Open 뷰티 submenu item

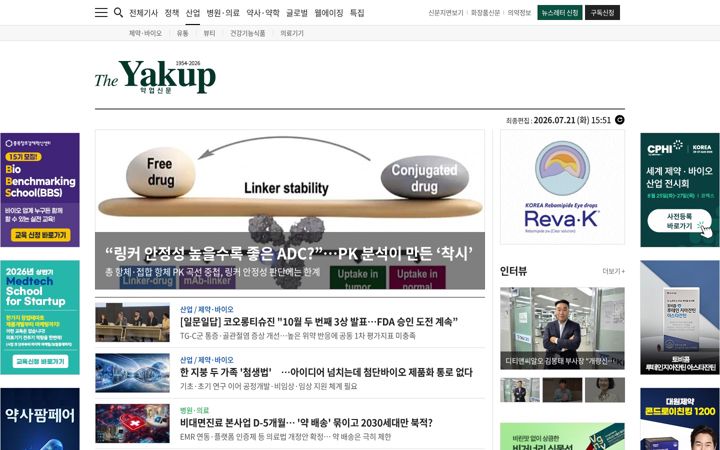[209, 33]
